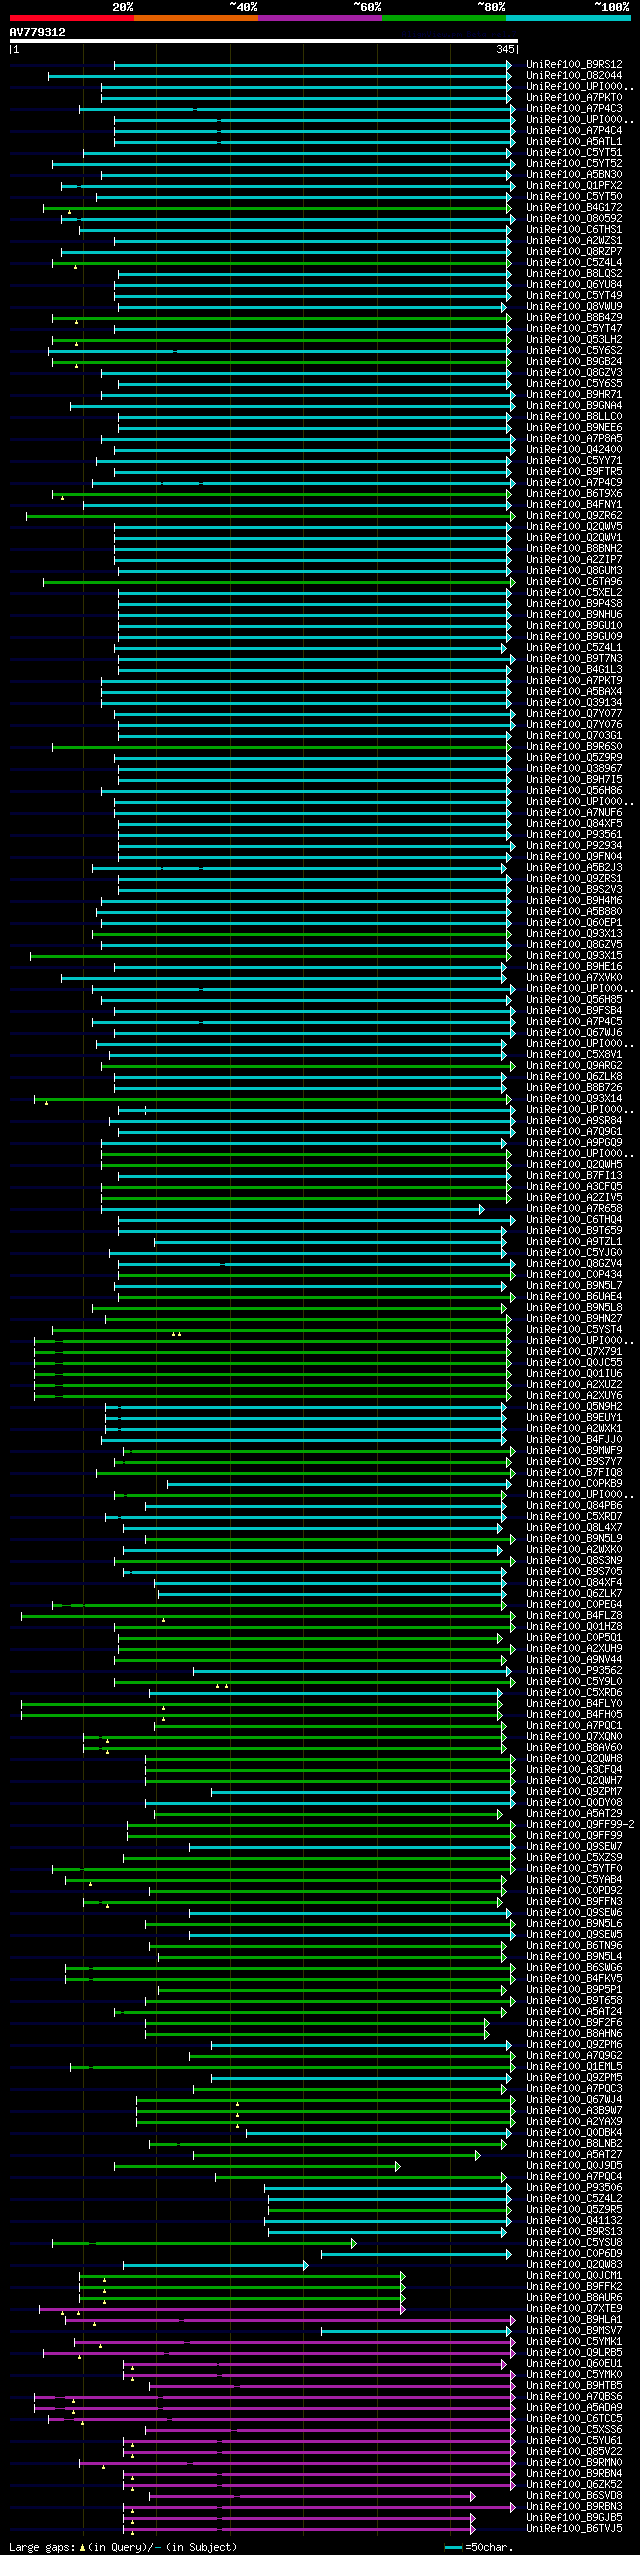Open hit UniRef100_Q60EU1
Image resolution: width=640 pixels, height=2555 pixels.
pos(574,2364)
